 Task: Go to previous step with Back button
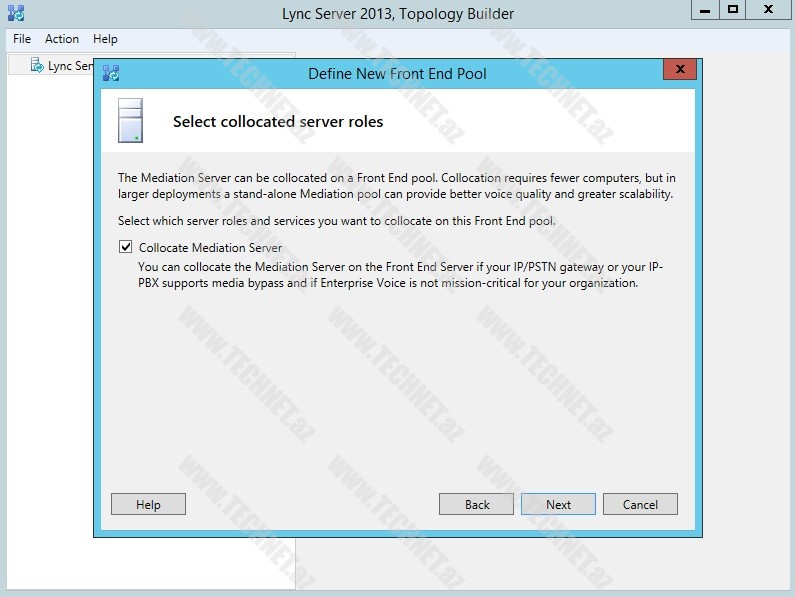[x=477, y=504]
